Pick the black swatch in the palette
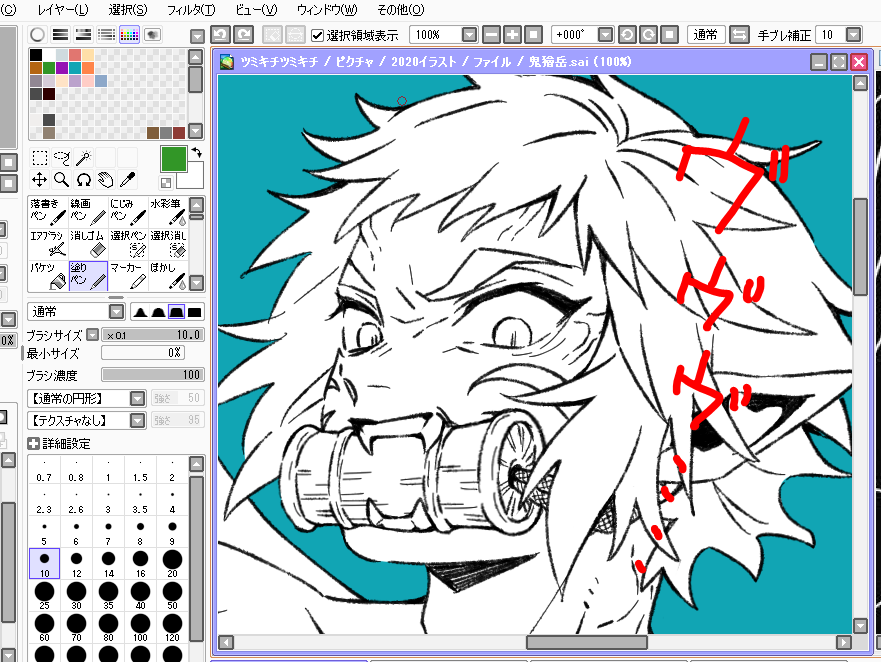Viewport: 881px width, 662px height. 36,55
